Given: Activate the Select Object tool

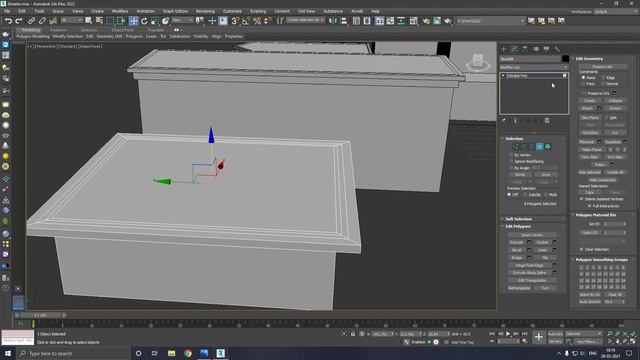Looking at the screenshot, I should [88, 21].
